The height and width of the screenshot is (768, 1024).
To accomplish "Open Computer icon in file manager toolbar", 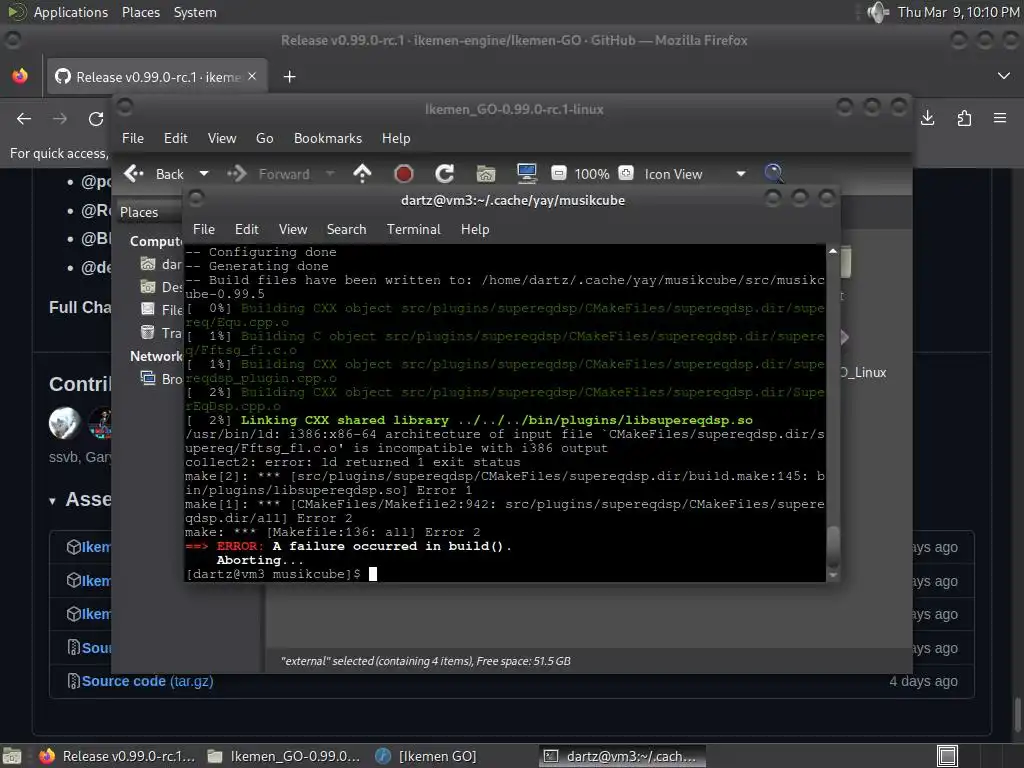I will (x=526, y=173).
